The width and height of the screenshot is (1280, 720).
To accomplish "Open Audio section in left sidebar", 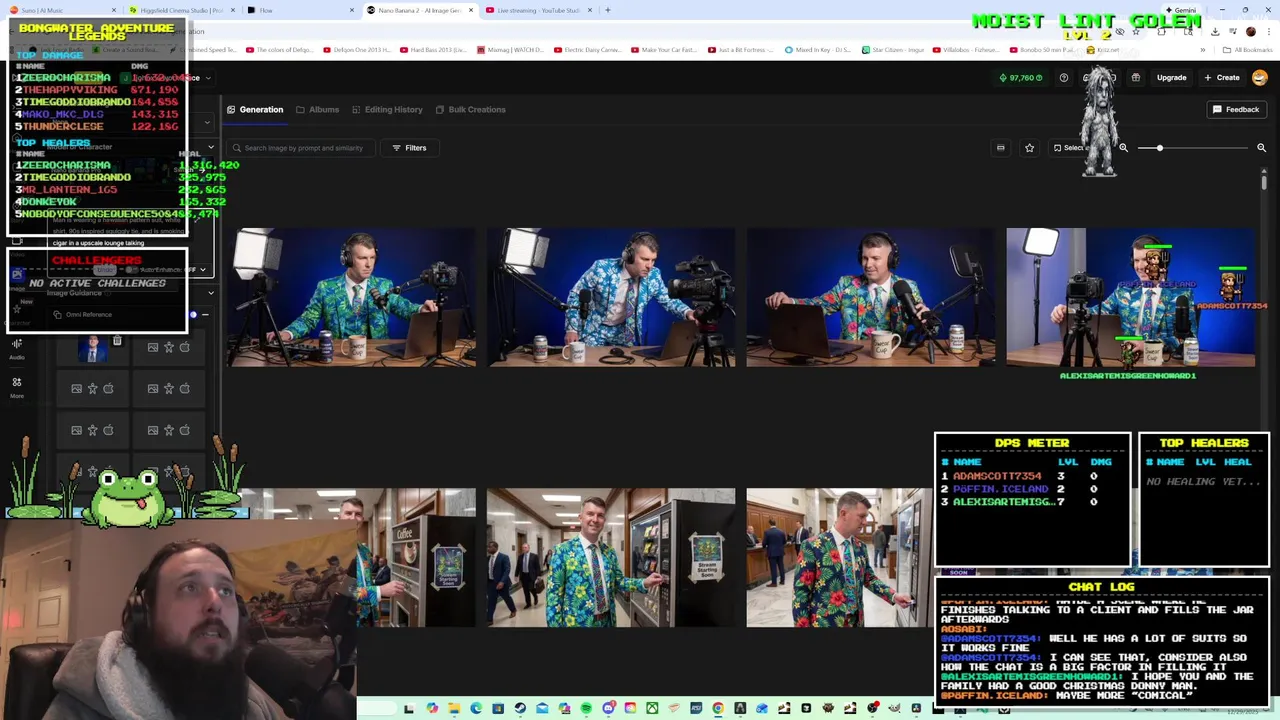I will coord(17,349).
